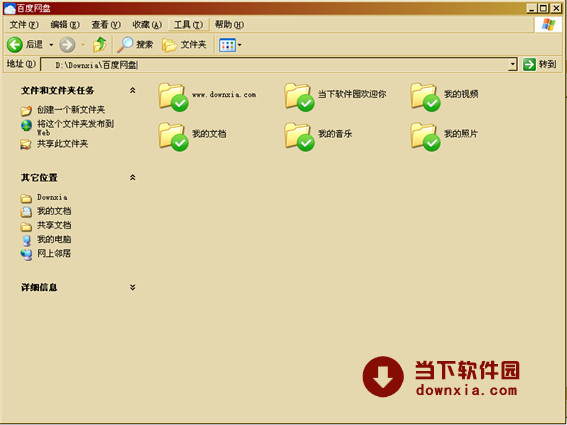Open the 编辑(E) menu
This screenshot has width=567, height=425.
(65, 25)
